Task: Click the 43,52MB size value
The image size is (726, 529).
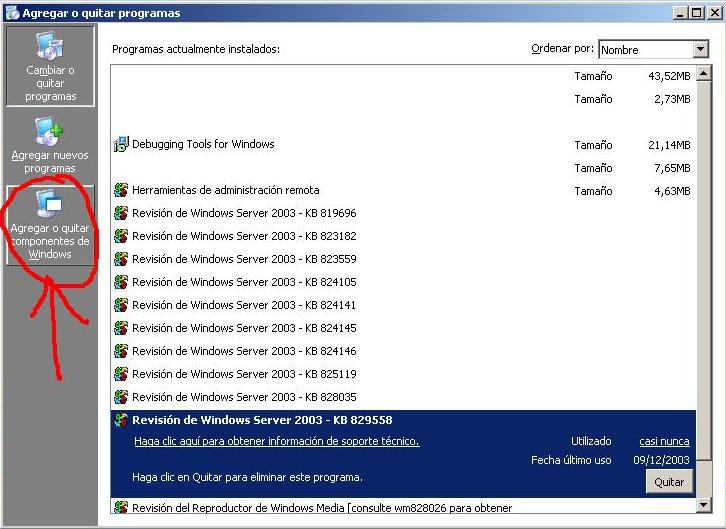Action: coord(669,76)
